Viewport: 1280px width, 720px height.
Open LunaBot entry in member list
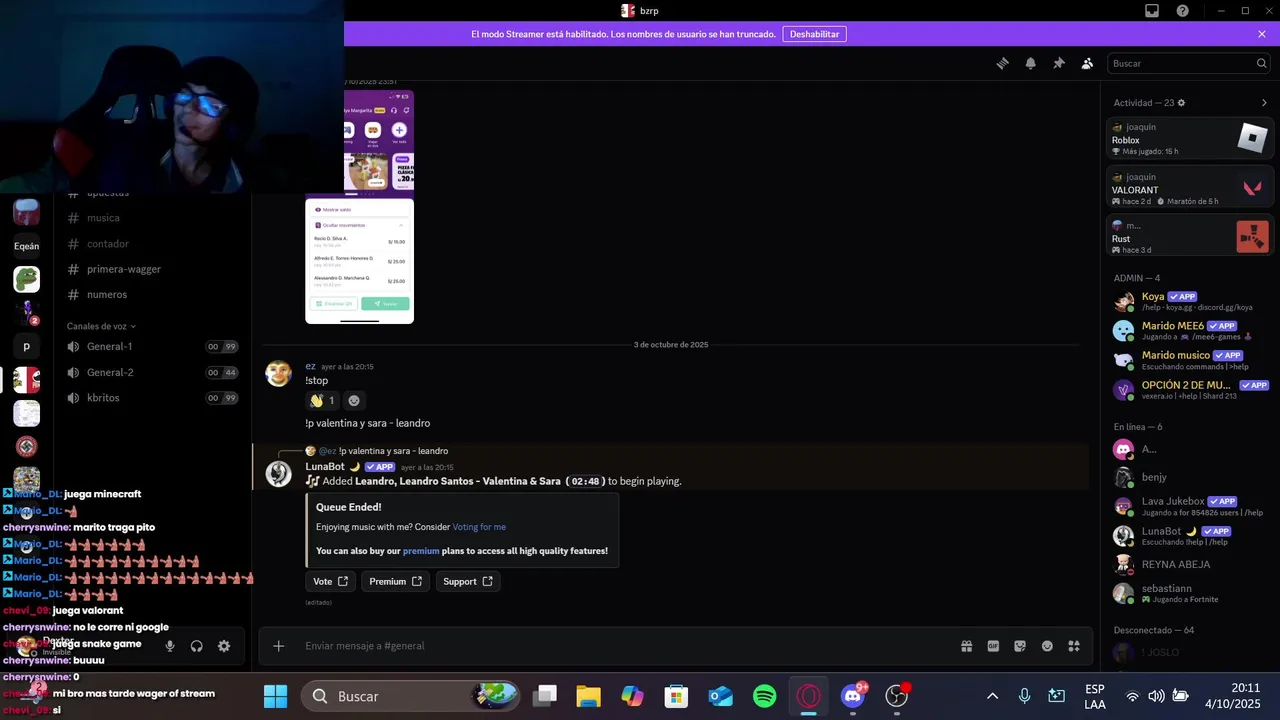click(x=1189, y=535)
